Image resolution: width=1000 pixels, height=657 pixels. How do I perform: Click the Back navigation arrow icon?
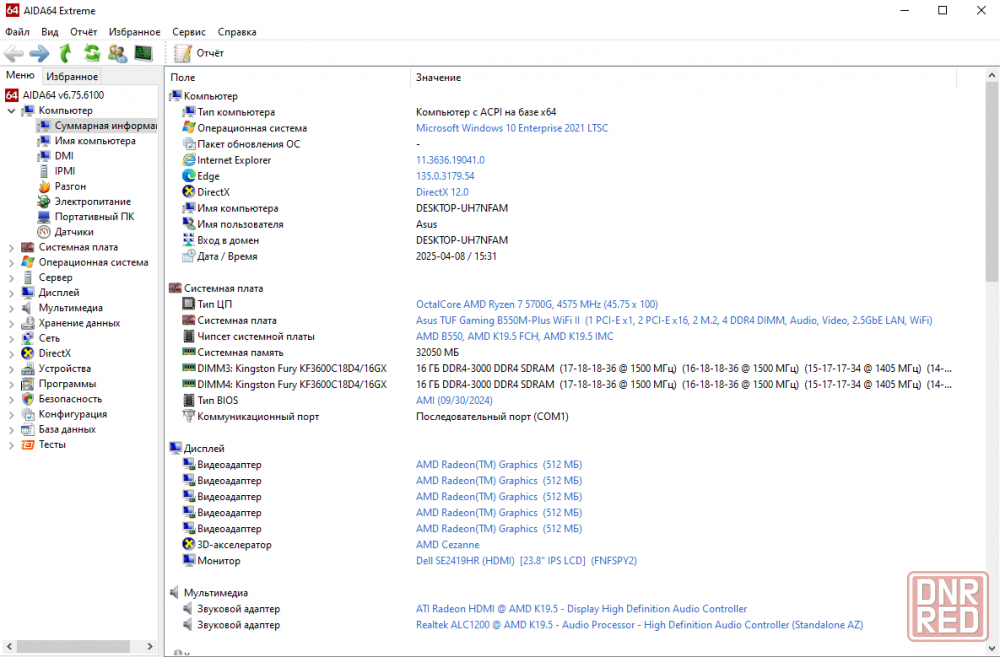click(14, 54)
